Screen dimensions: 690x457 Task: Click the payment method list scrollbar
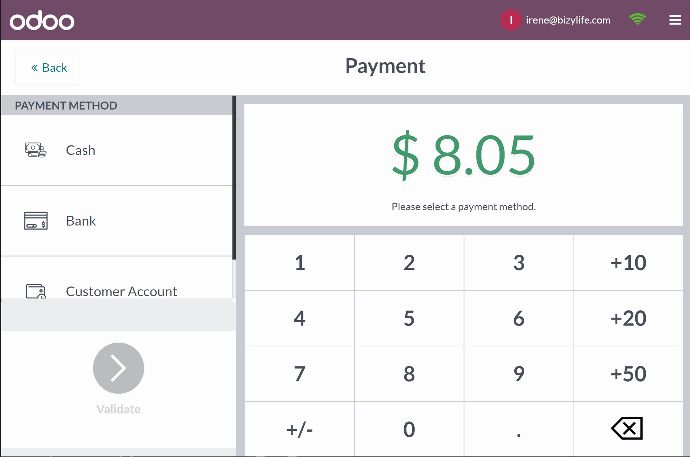coord(234,178)
